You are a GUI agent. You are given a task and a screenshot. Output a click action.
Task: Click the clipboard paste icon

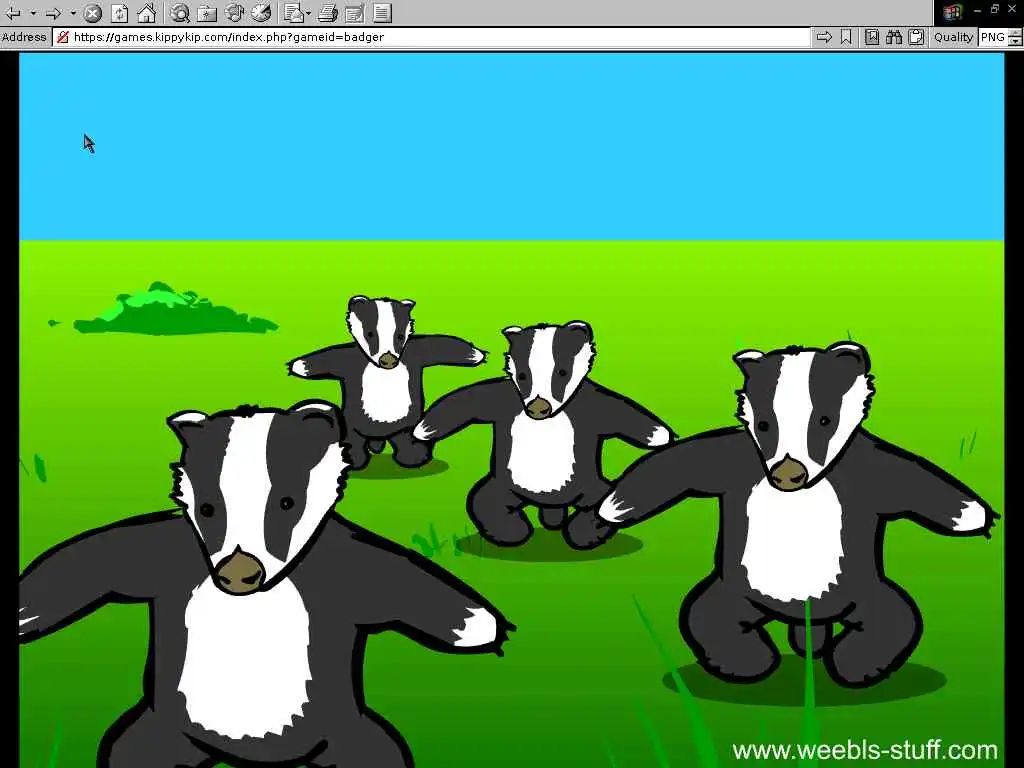[x=916, y=37]
